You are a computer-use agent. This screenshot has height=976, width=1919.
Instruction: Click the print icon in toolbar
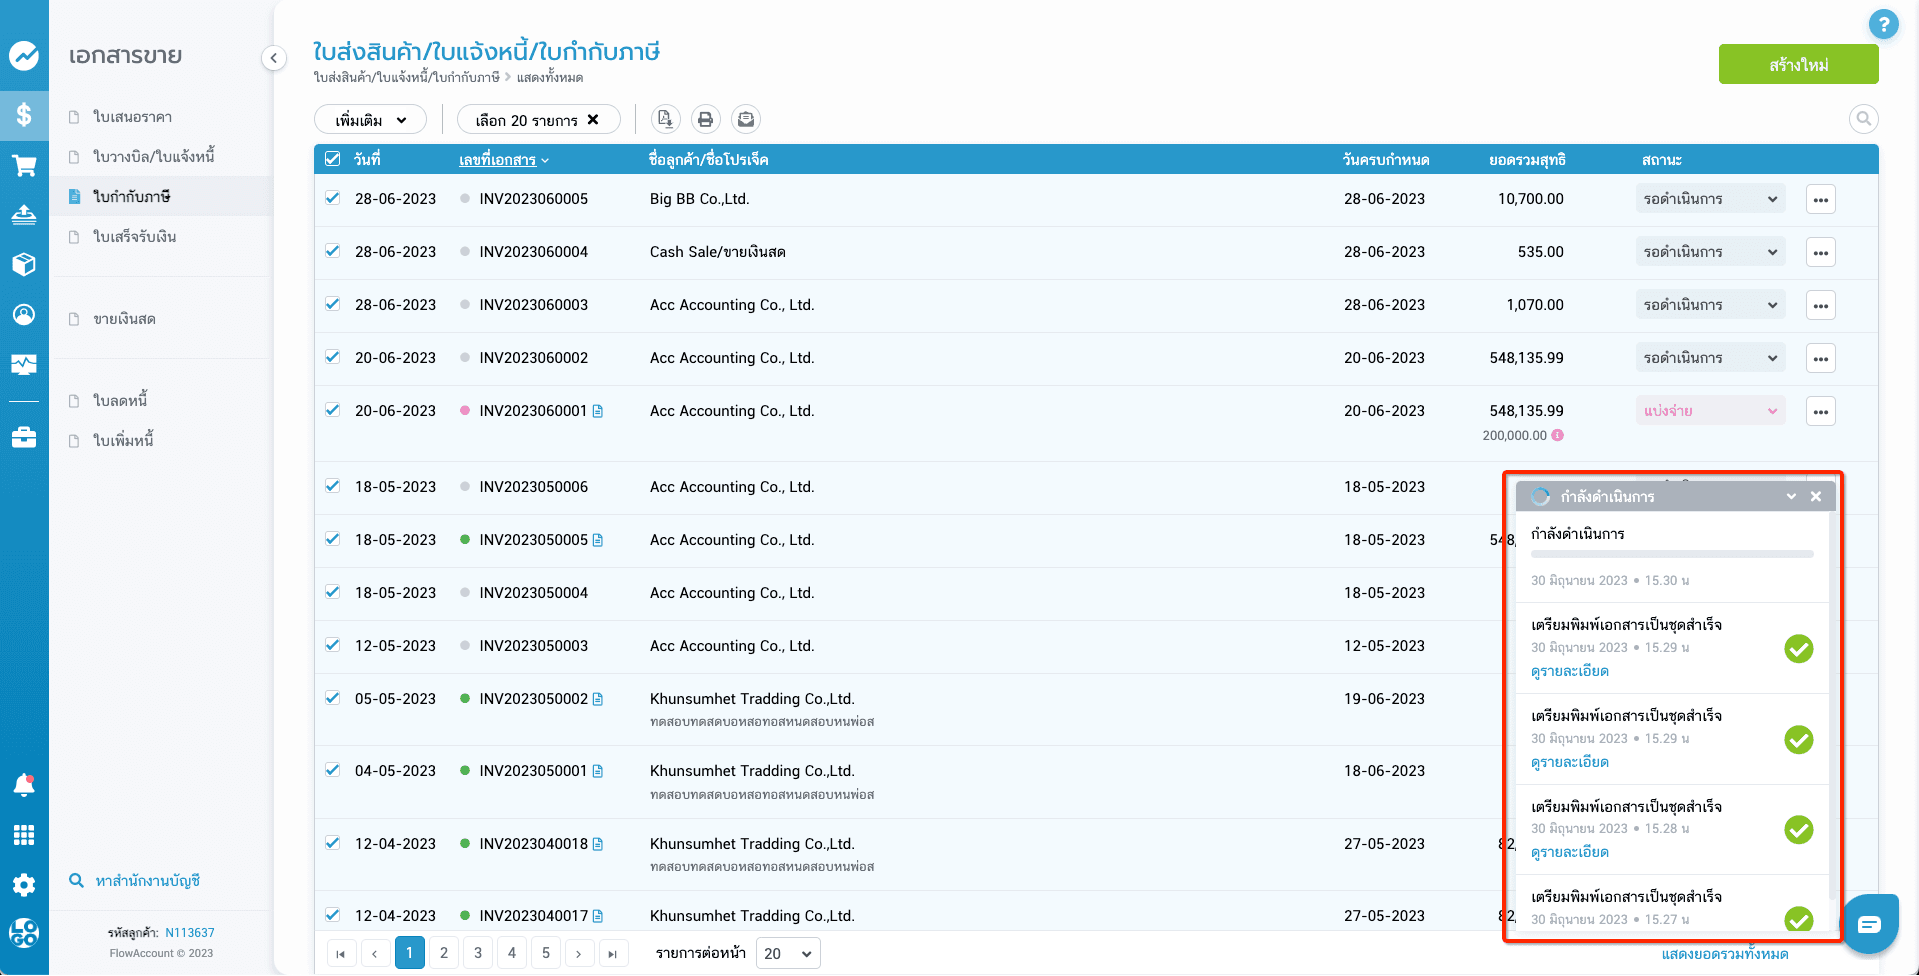click(x=705, y=120)
